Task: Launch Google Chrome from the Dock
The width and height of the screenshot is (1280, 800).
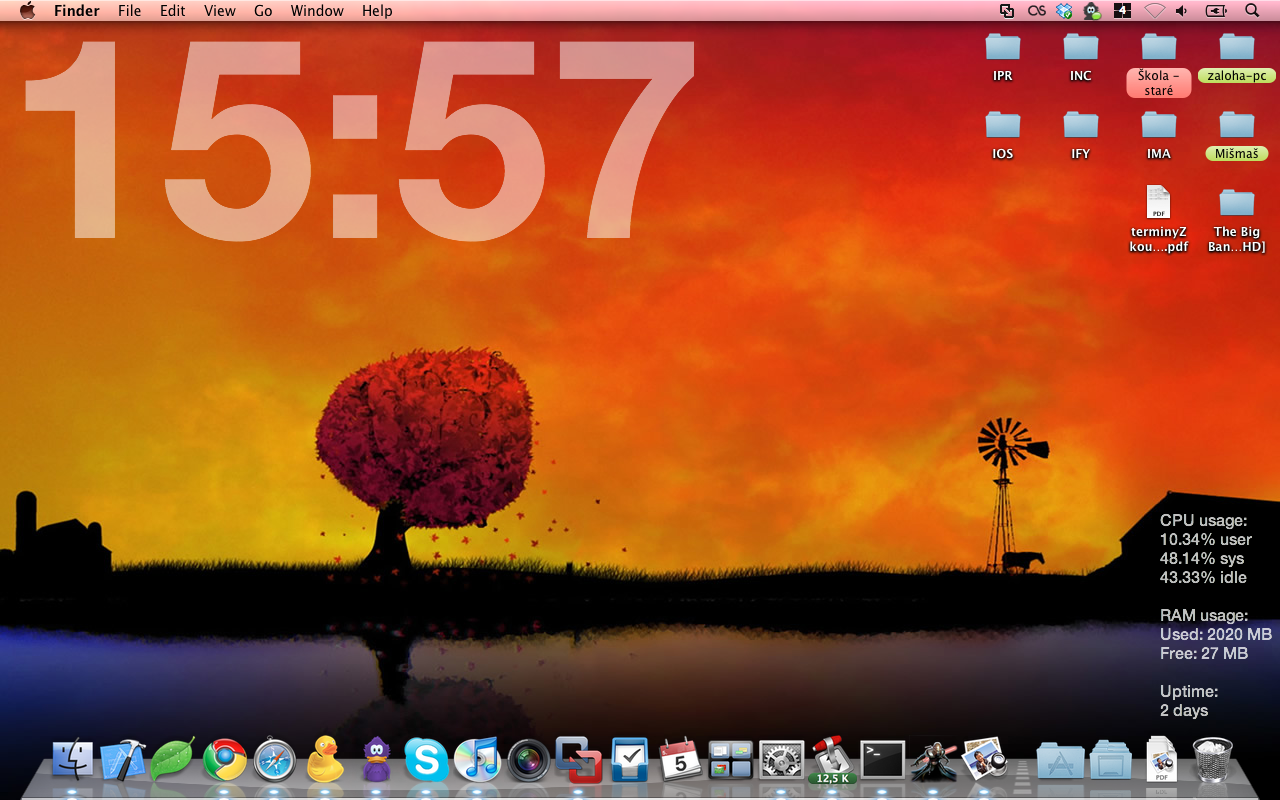Action: tap(225, 760)
